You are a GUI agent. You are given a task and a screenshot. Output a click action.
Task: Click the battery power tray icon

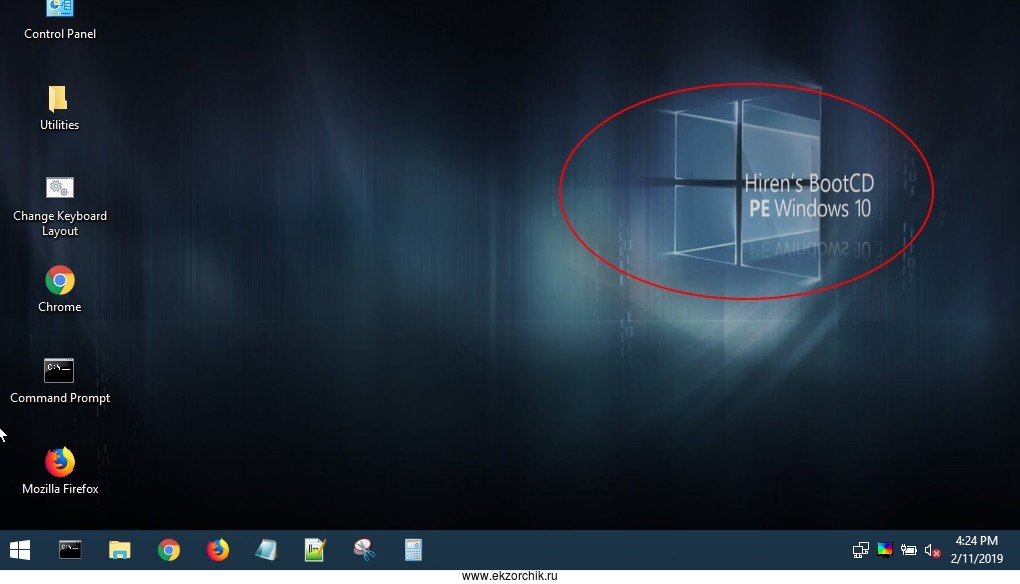coord(909,550)
